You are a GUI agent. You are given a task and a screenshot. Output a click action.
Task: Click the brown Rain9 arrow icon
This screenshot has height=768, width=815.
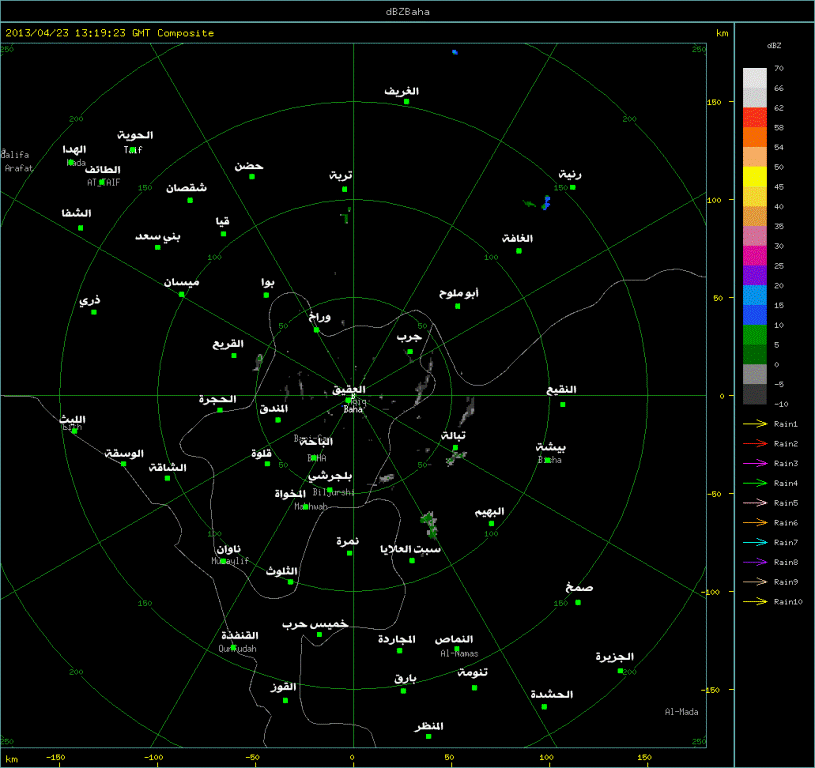(x=755, y=582)
